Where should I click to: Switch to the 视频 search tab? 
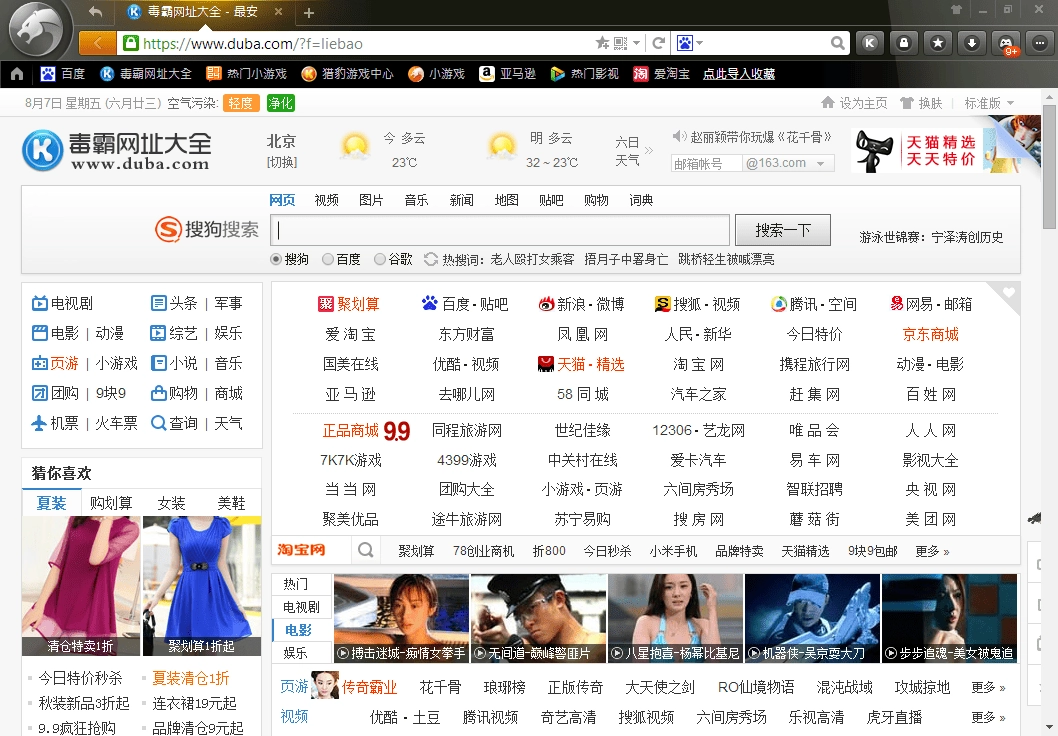tap(327, 200)
